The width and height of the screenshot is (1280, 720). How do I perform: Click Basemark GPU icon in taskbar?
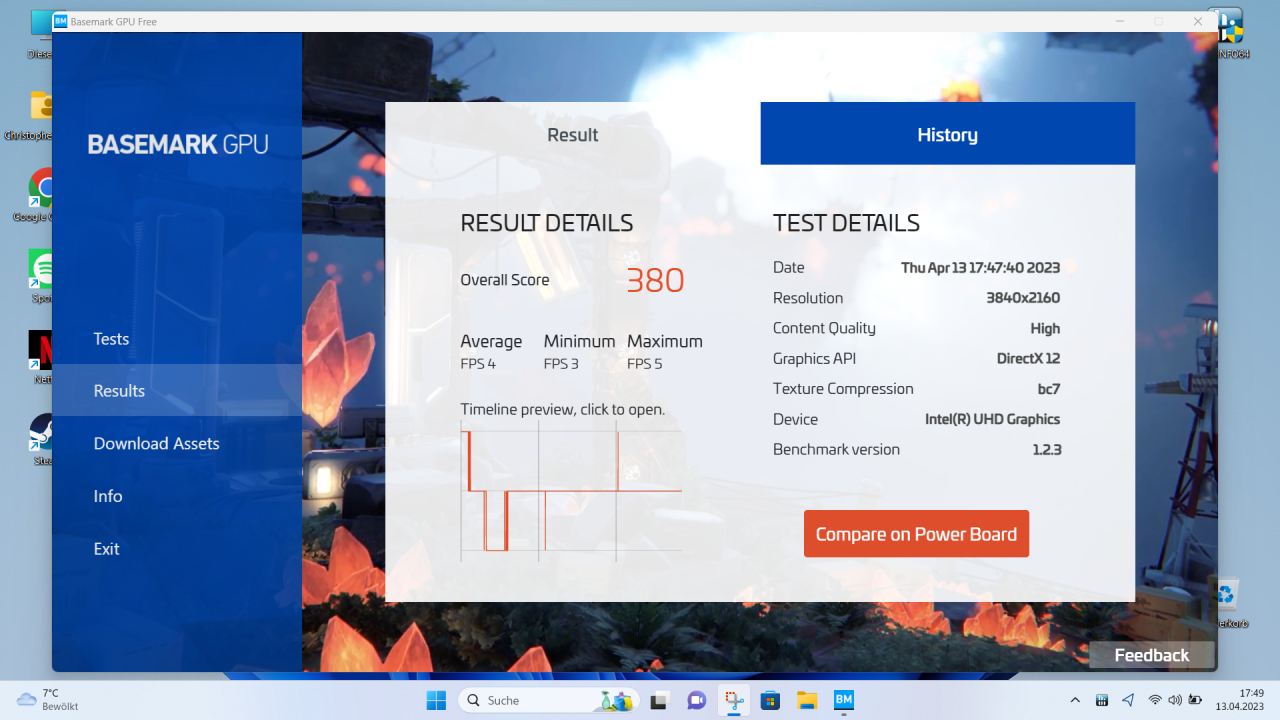[844, 700]
